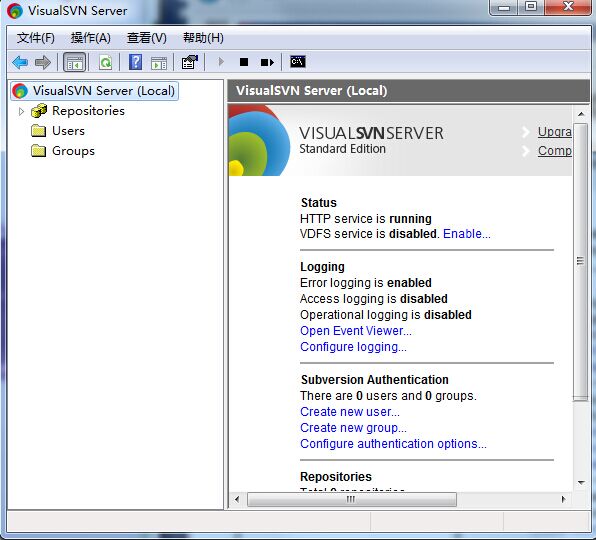
Task: Open the 操作(A) menu
Action: [90, 38]
